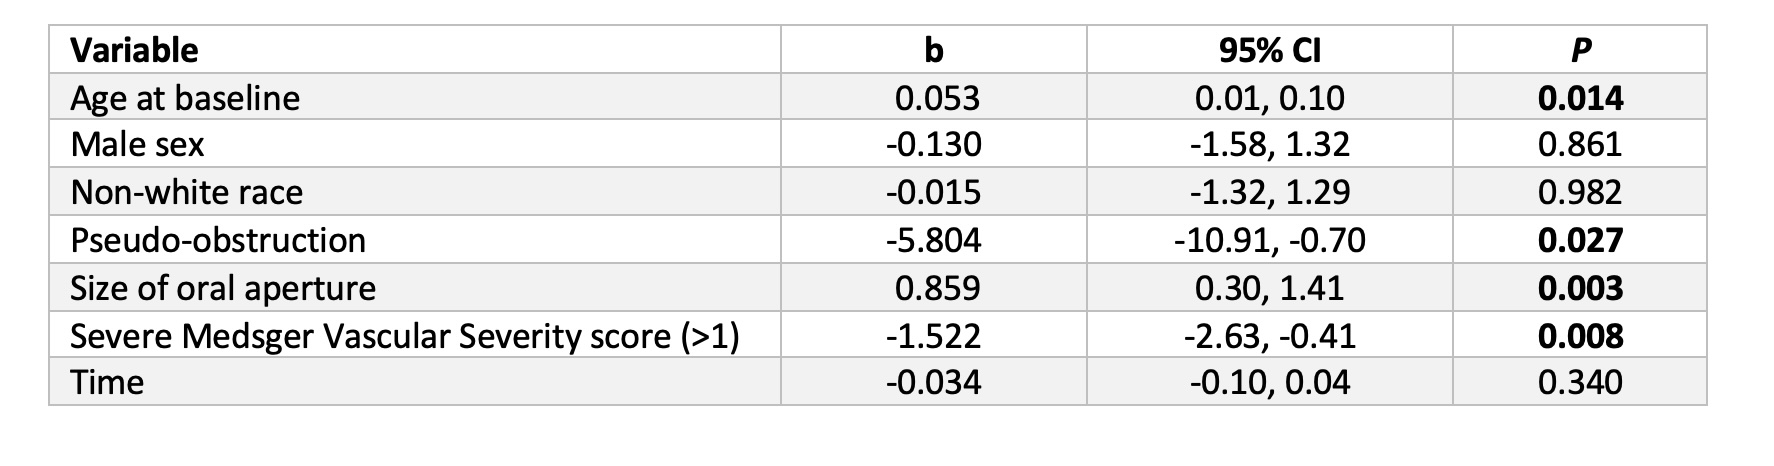The width and height of the screenshot is (1774, 466).
Task: Click the Age at baseline row label
Action: (185, 98)
